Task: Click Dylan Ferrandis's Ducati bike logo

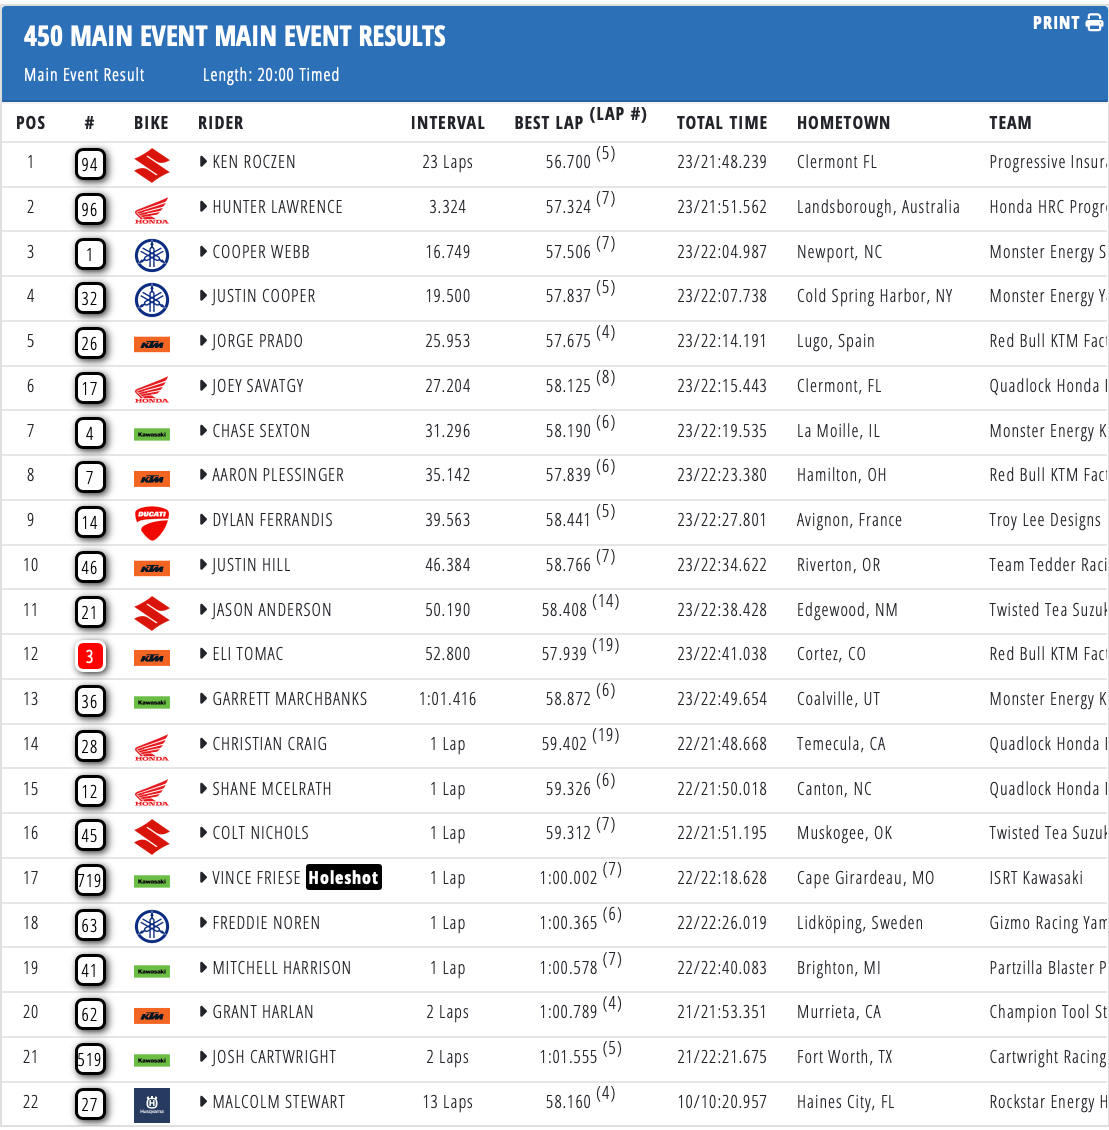Action: (152, 523)
